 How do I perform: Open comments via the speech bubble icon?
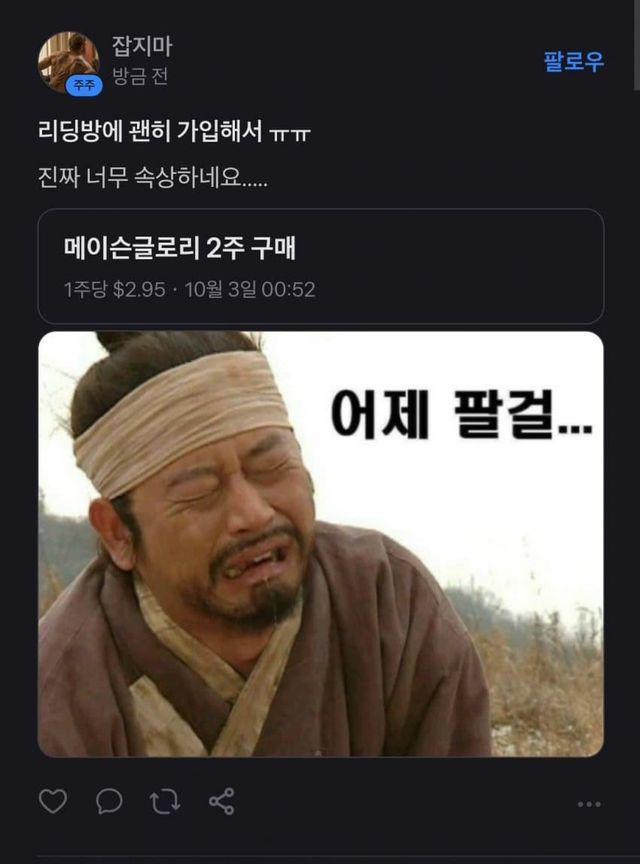109,801
